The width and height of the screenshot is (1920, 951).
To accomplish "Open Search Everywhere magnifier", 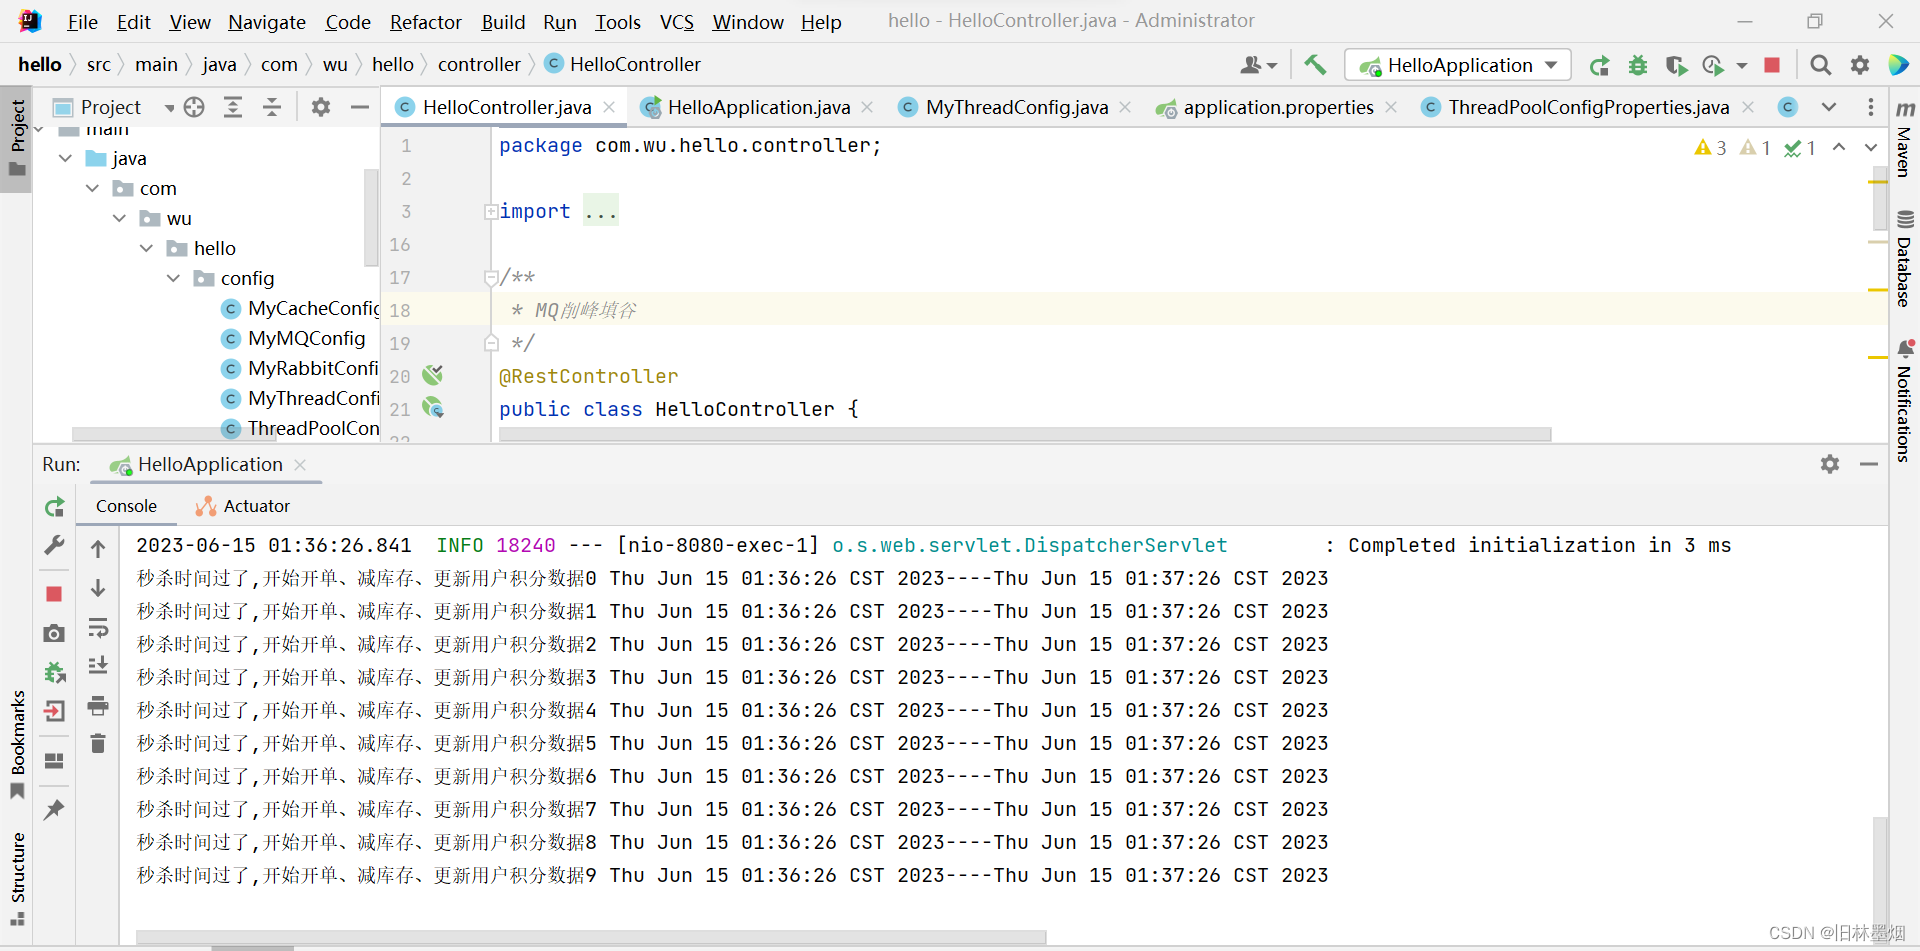I will (x=1821, y=65).
